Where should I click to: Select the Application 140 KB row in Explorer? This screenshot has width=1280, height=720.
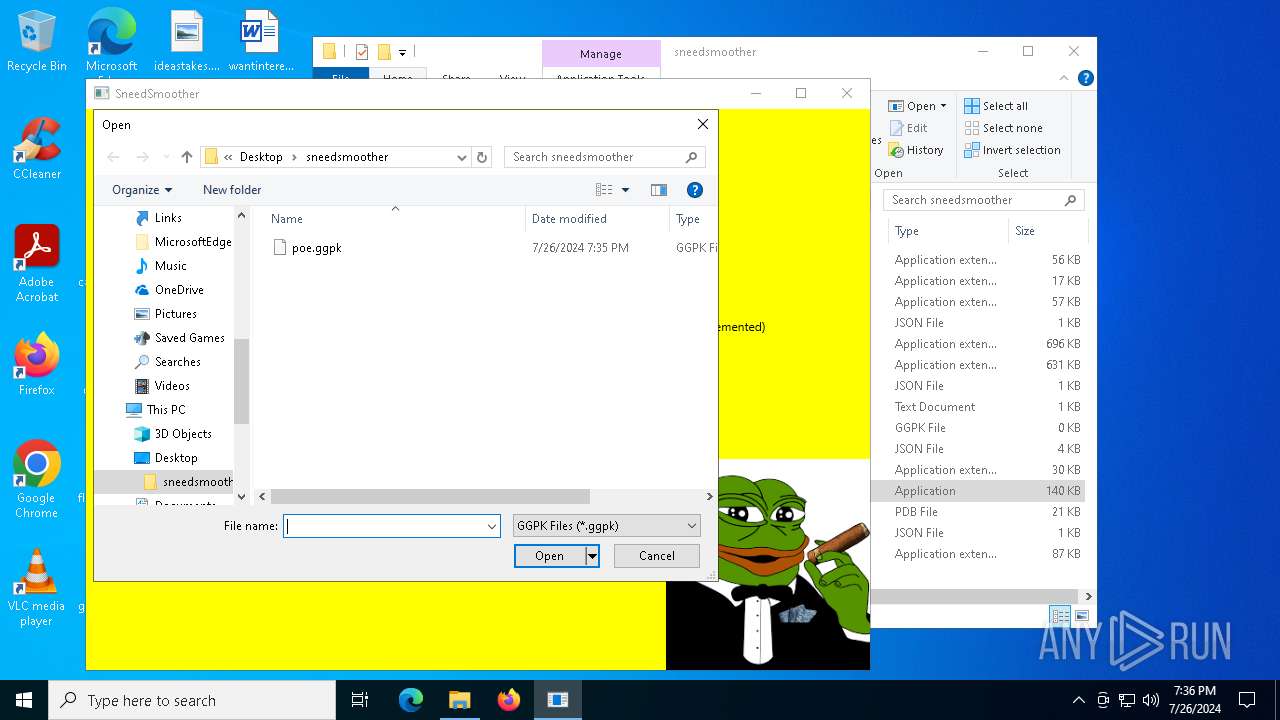tap(977, 491)
